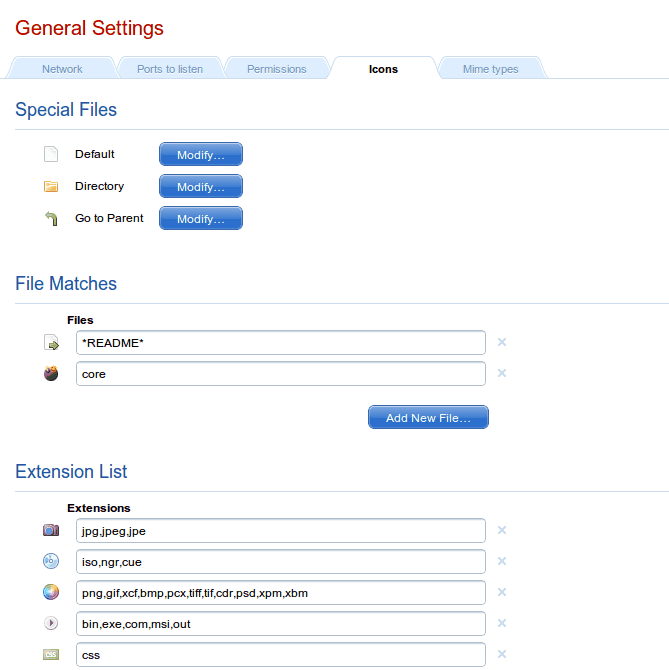669x670 pixels.
Task: Open the Ports to listen tab
Action: pyautogui.click(x=170, y=69)
